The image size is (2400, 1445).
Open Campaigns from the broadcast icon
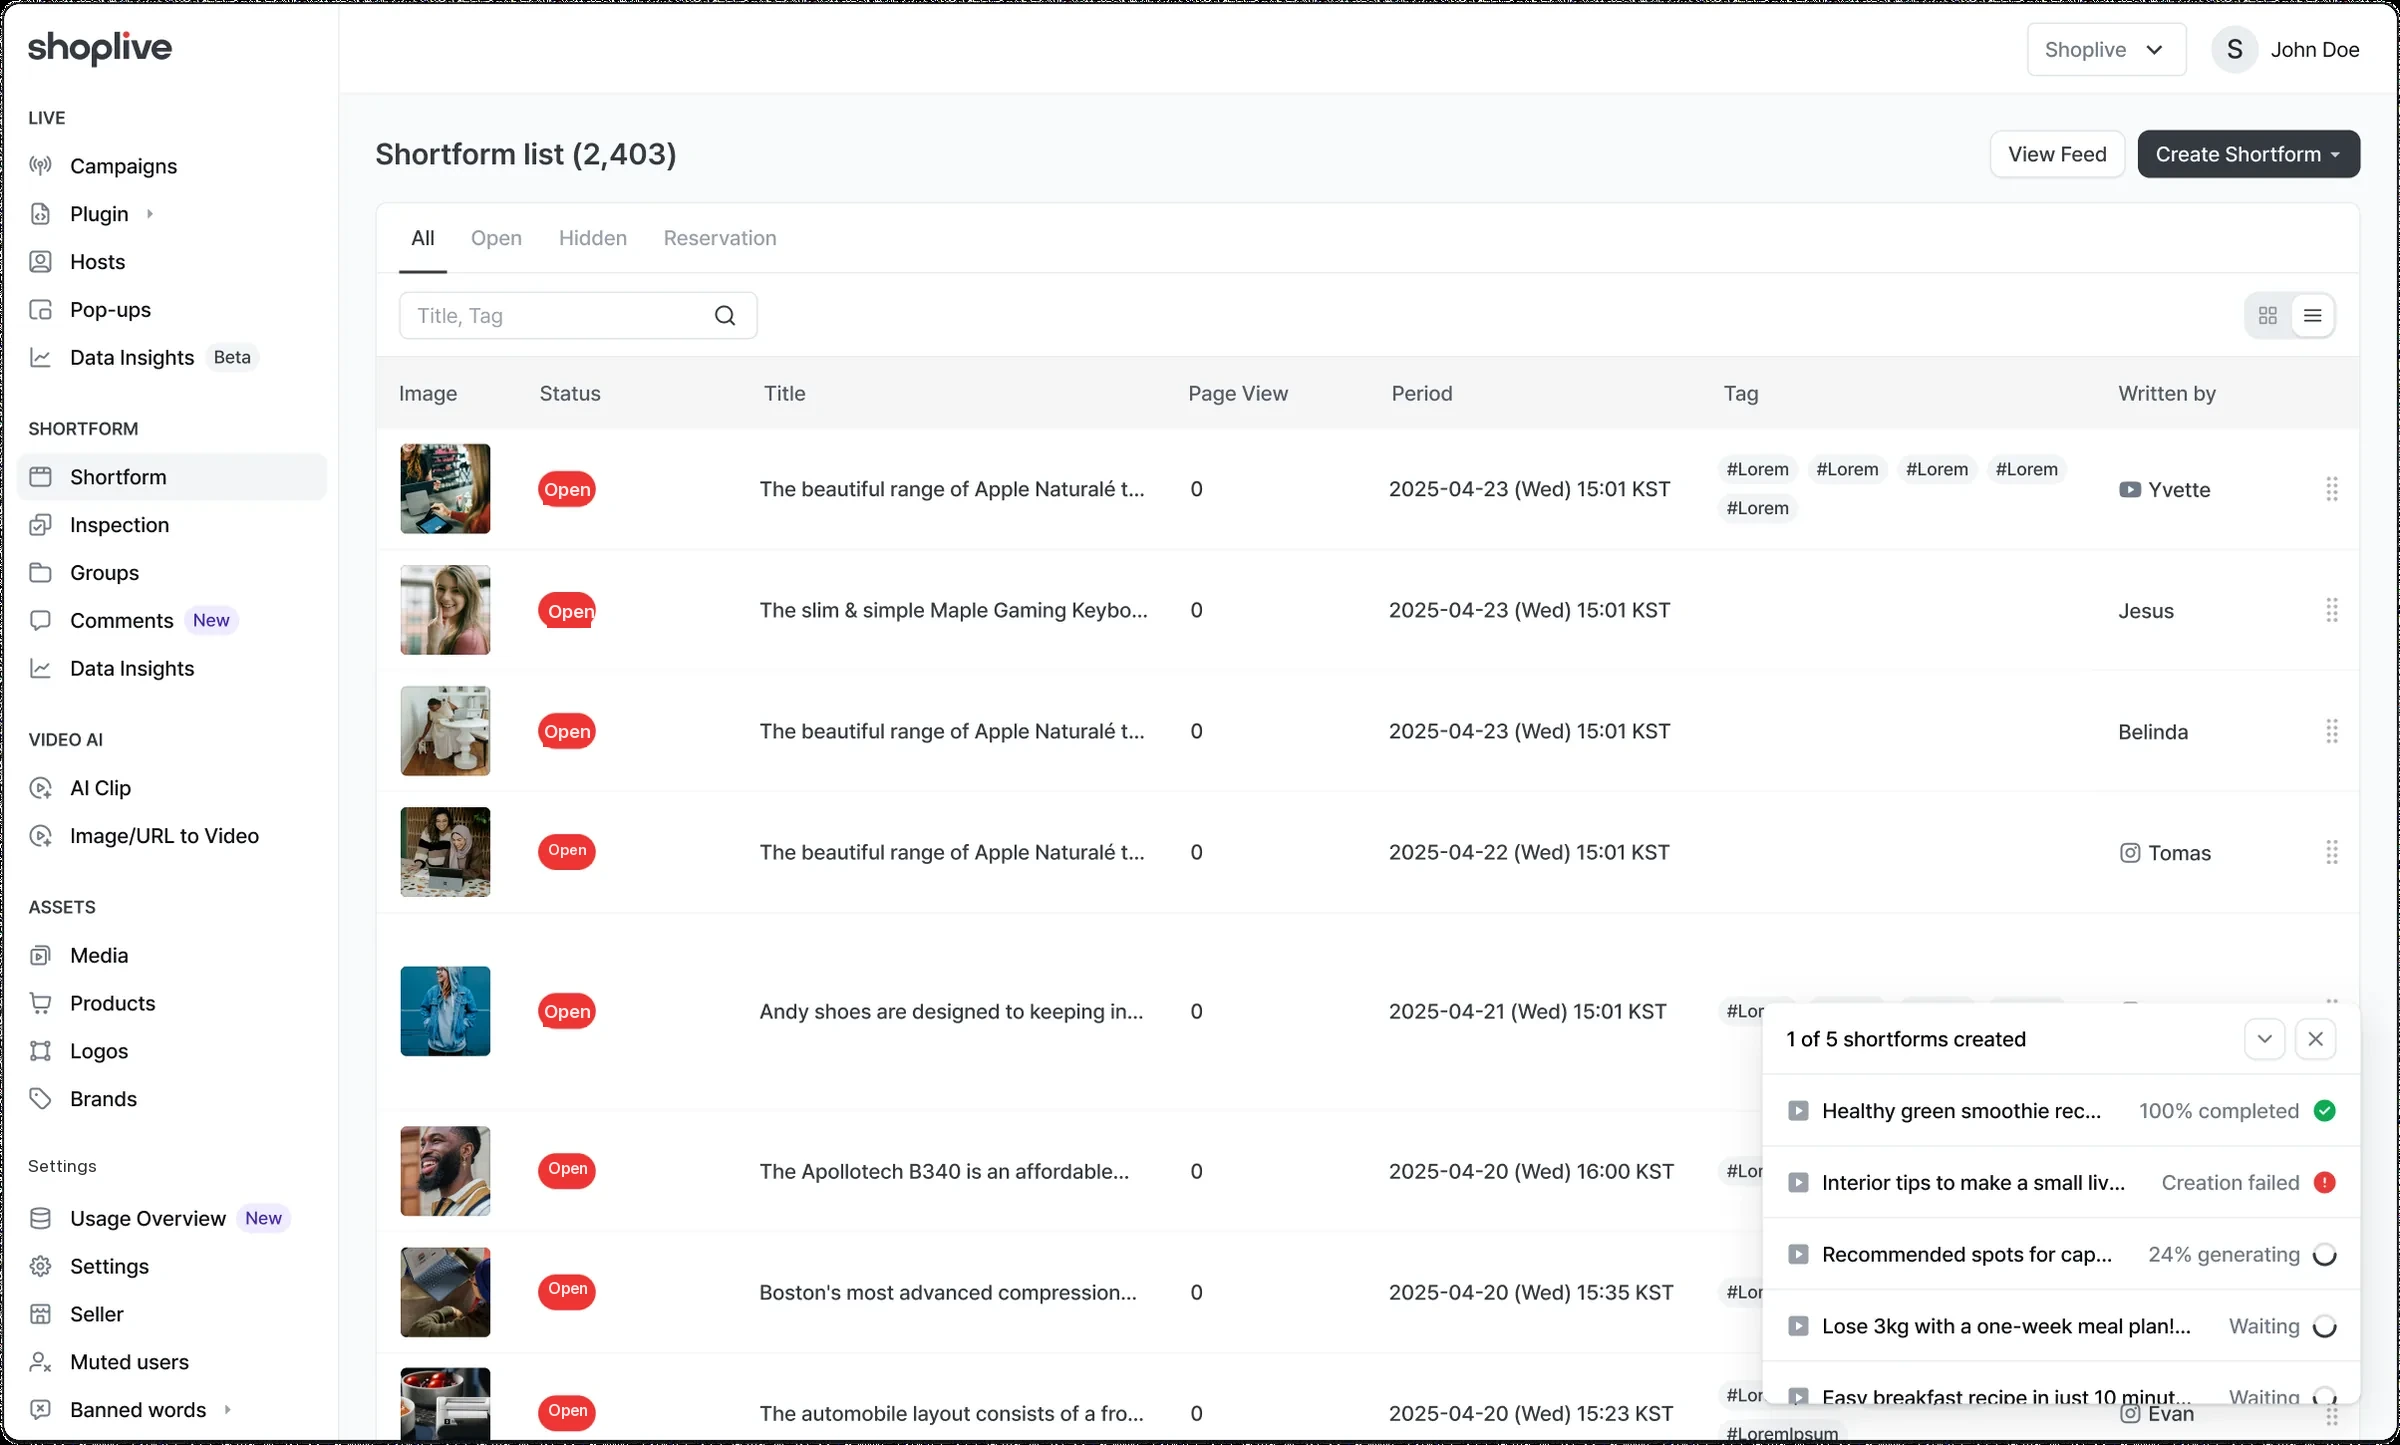point(40,166)
